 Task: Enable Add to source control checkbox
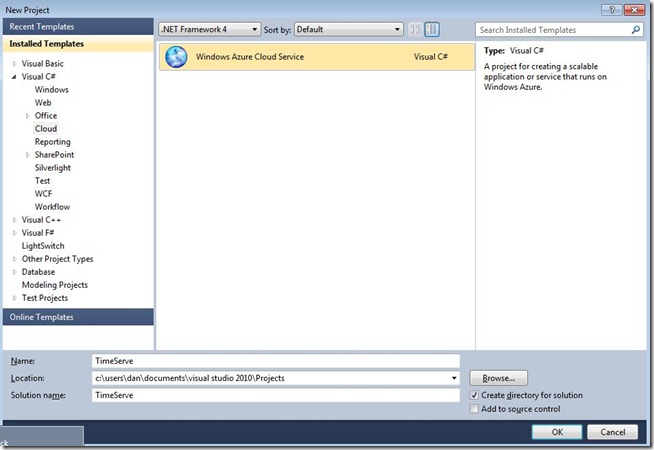pos(474,409)
